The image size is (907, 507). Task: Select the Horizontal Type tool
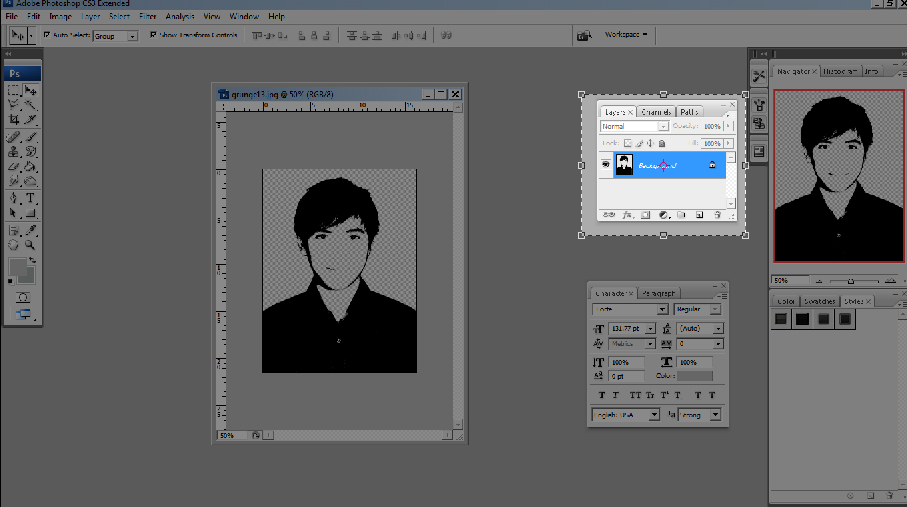[31, 198]
